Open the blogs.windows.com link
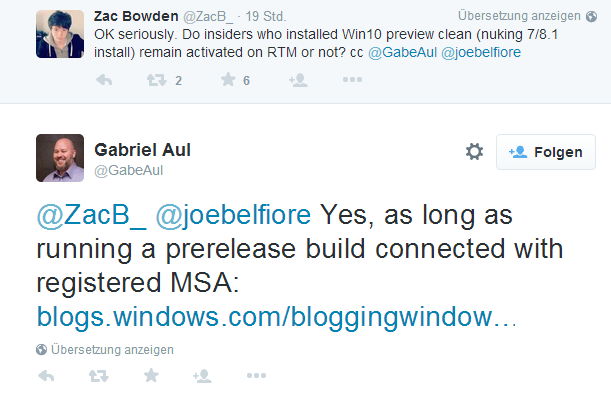Viewport: 611px width, 406px height. [276, 316]
